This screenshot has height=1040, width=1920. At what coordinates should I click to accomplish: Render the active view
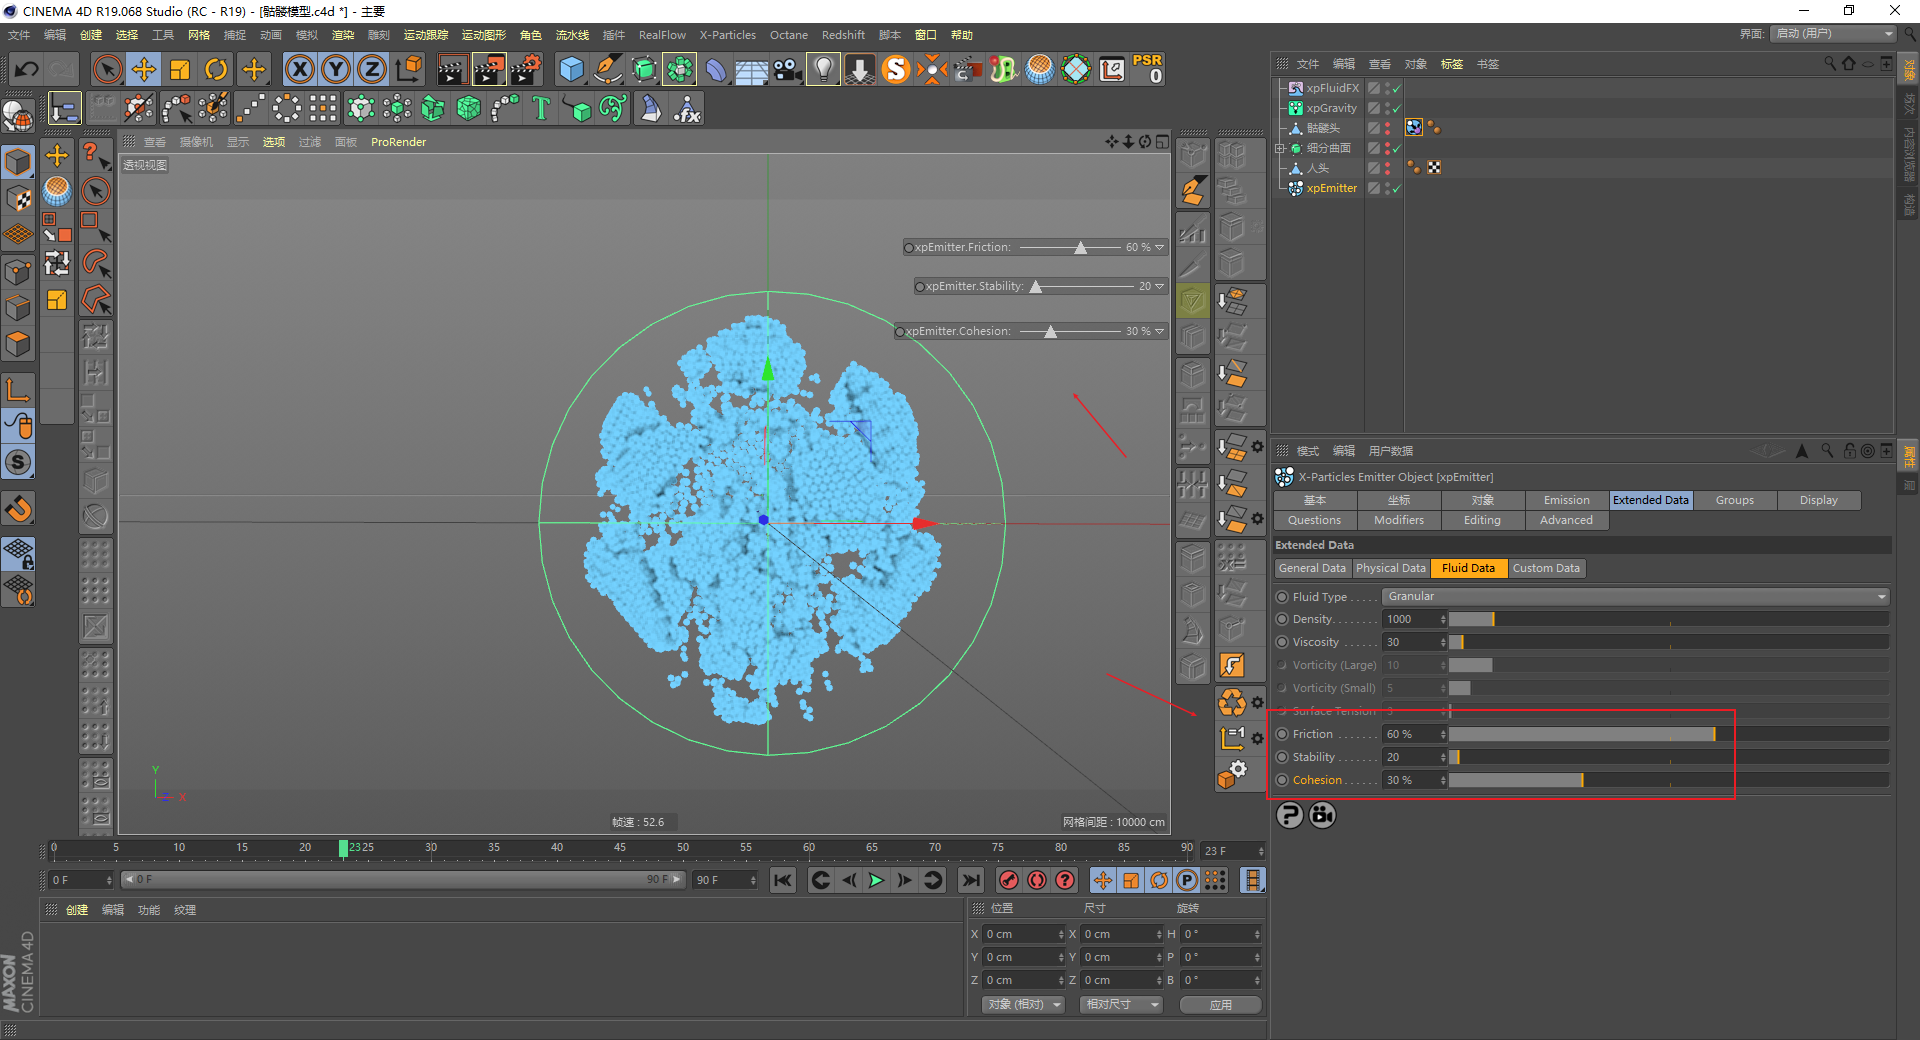point(452,69)
